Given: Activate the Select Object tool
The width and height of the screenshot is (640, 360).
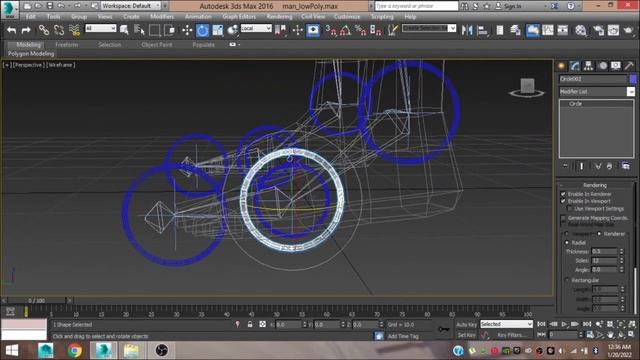Looking at the screenshot, I should click(x=124, y=30).
